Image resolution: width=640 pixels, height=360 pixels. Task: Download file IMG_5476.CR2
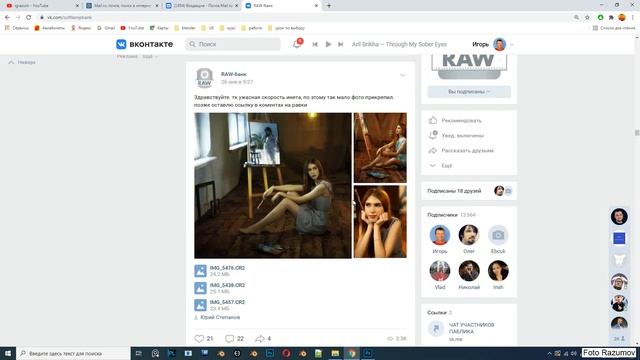pyautogui.click(x=227, y=268)
